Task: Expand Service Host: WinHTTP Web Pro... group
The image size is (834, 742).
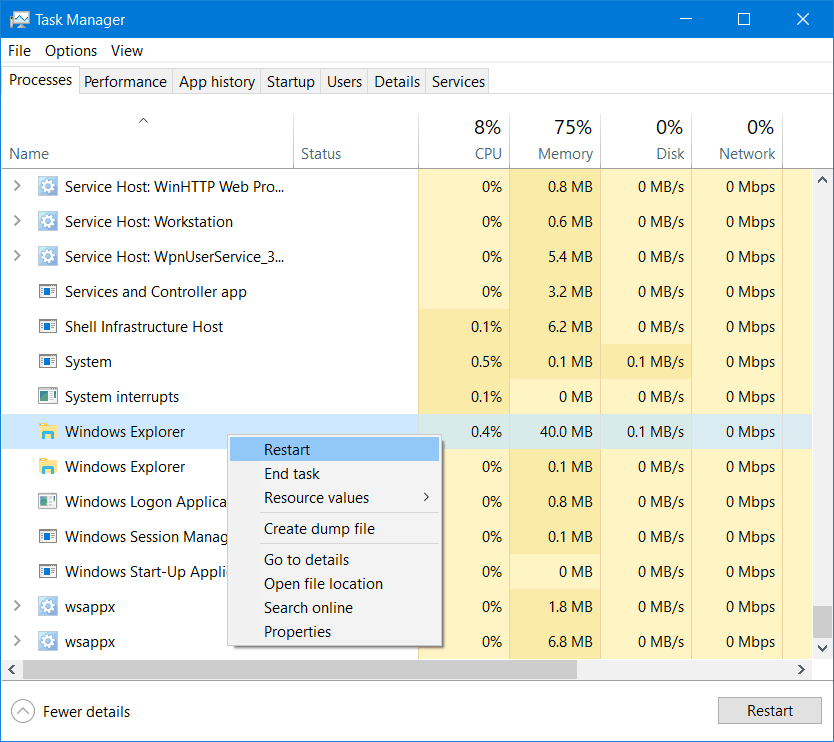Action: click(18, 186)
